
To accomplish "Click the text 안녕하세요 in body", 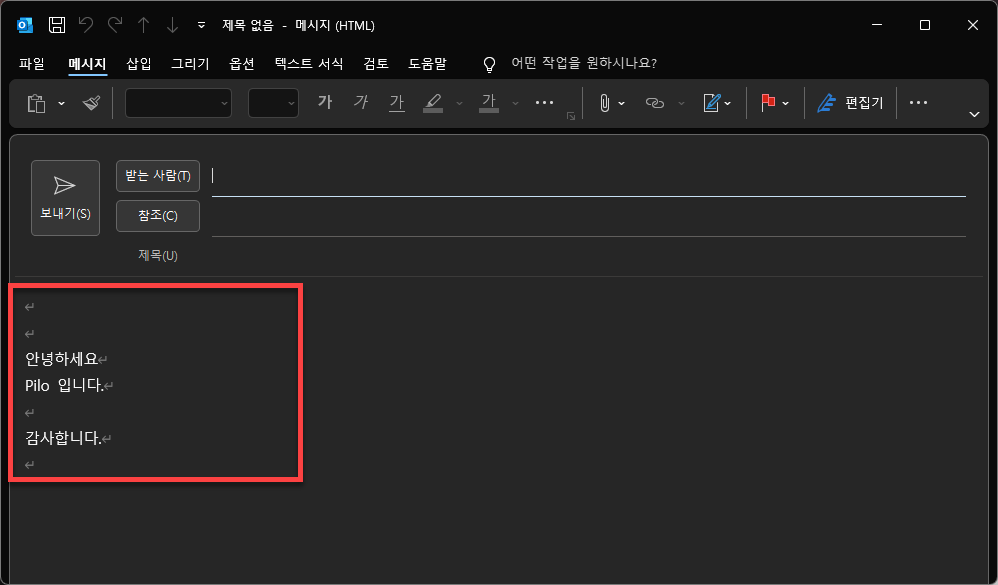I will coord(62,359).
